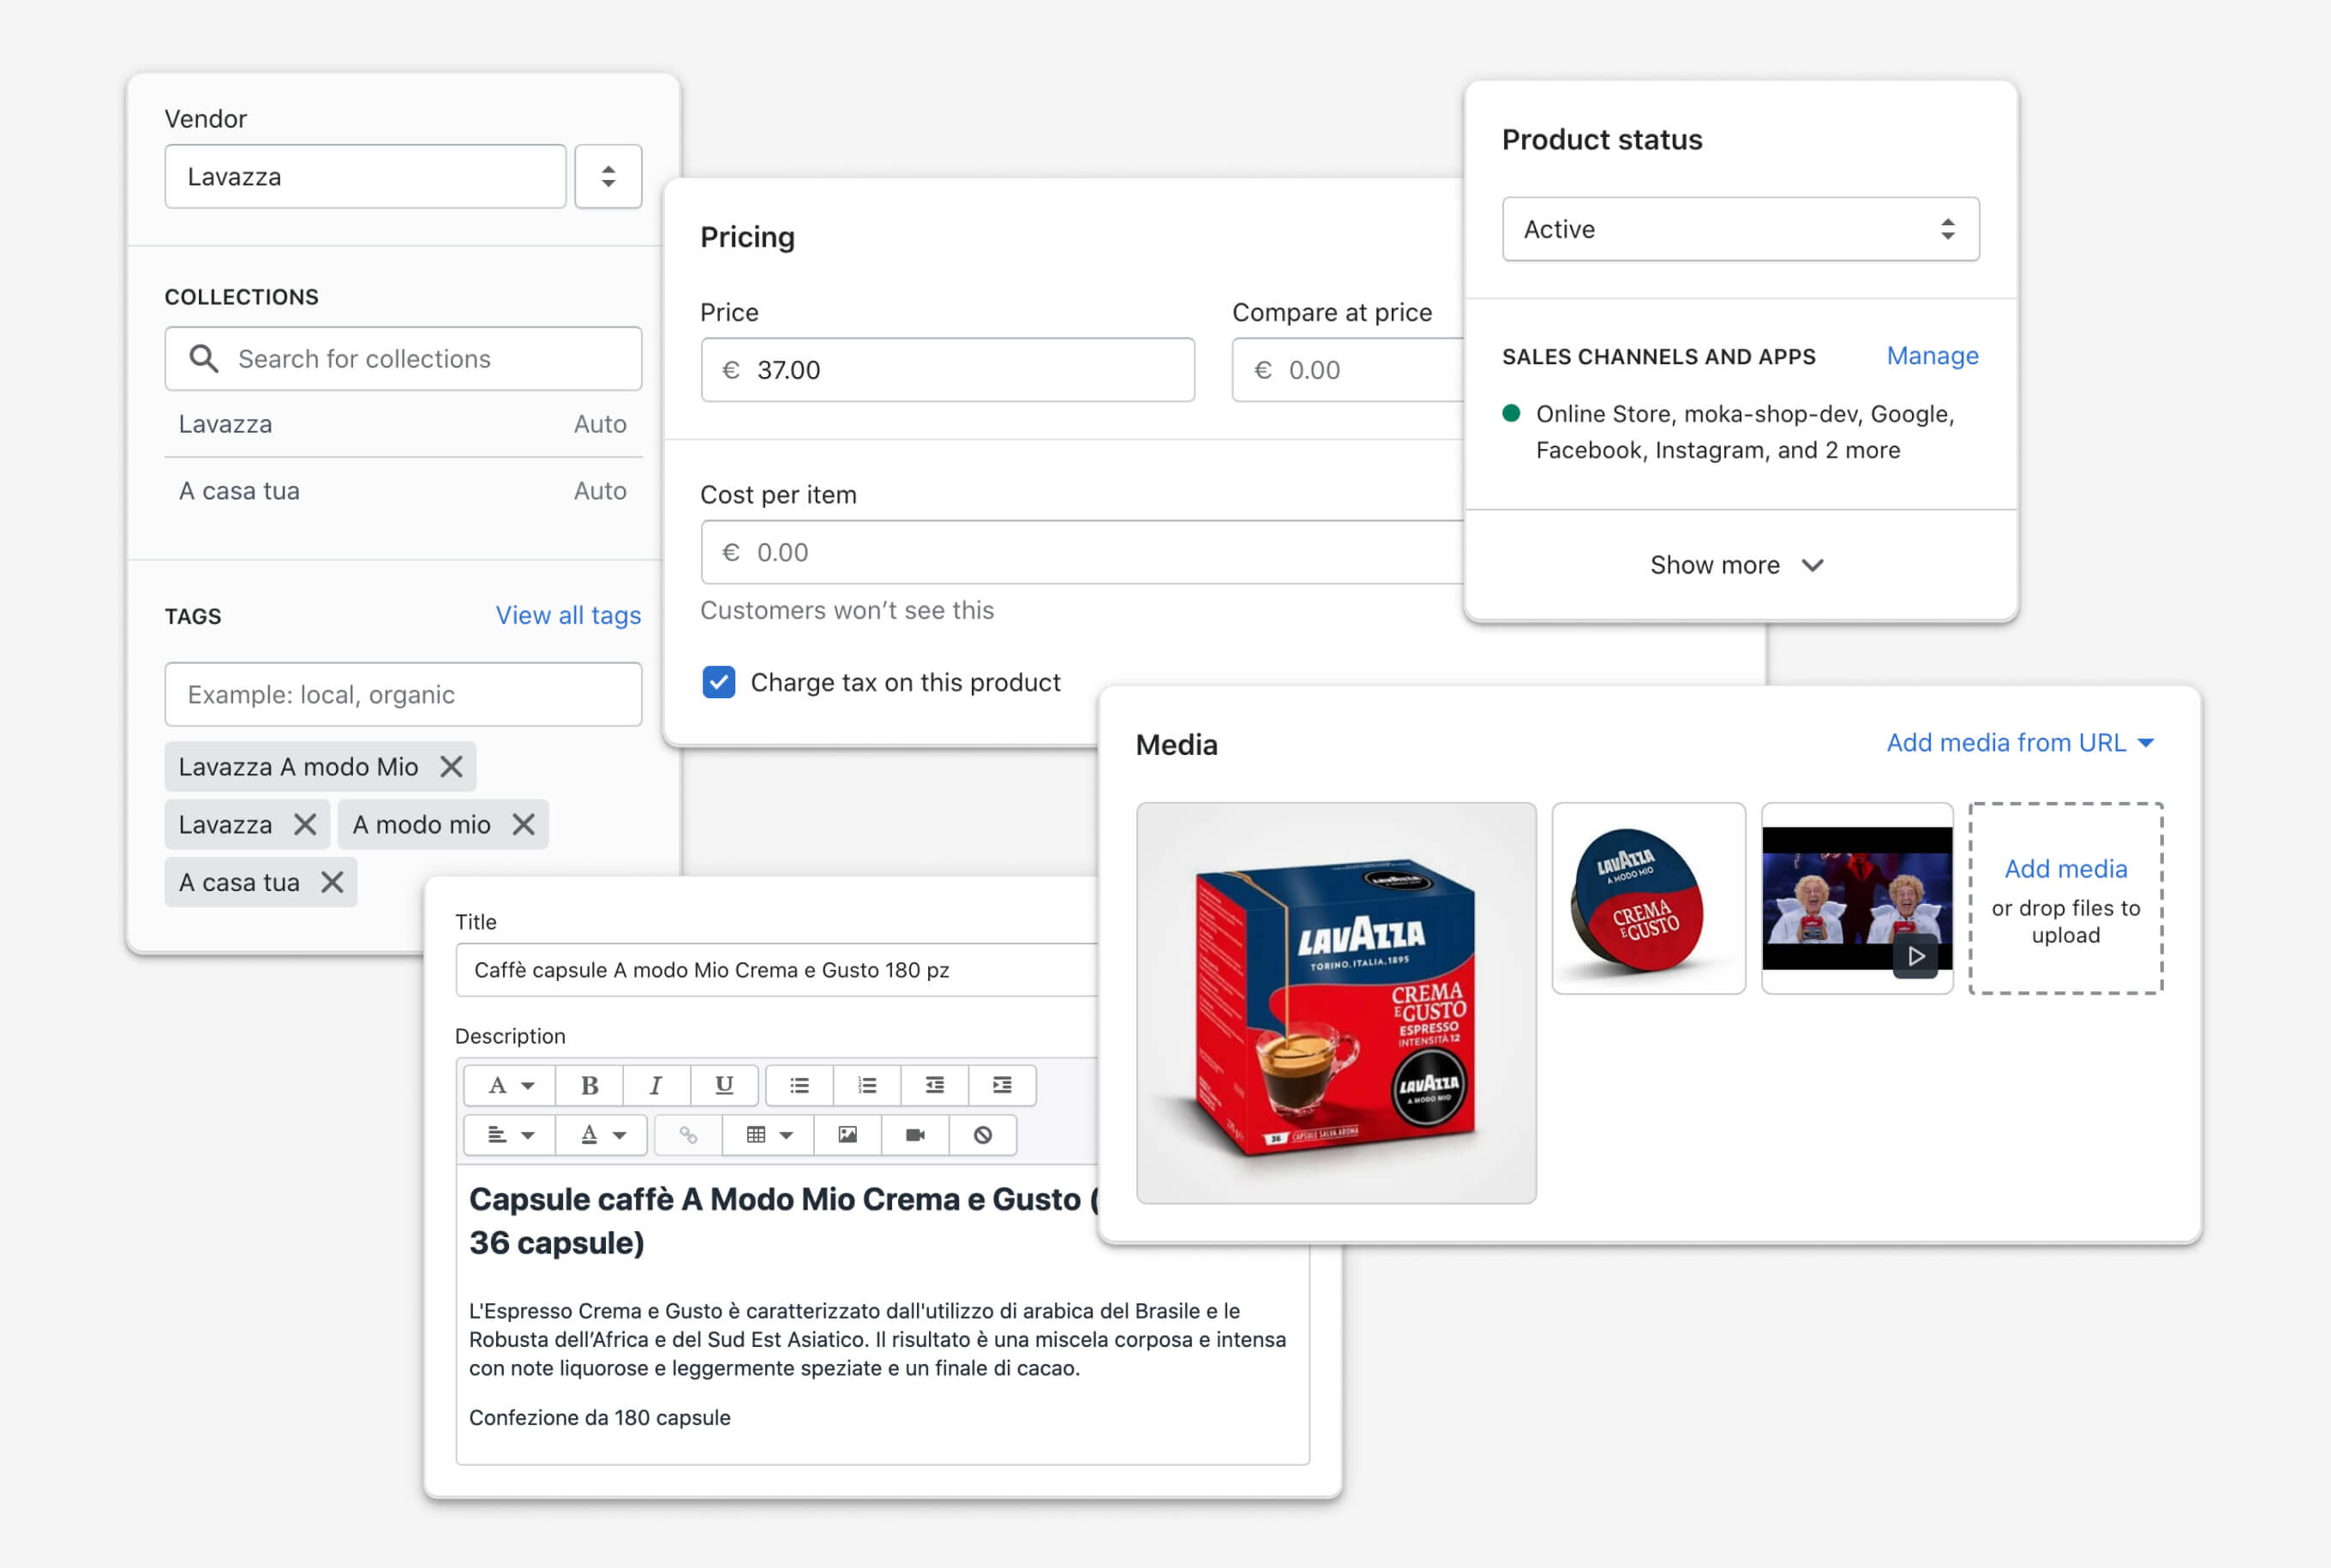Insert link in description editor
The image size is (2331, 1568).
pyautogui.click(x=688, y=1135)
